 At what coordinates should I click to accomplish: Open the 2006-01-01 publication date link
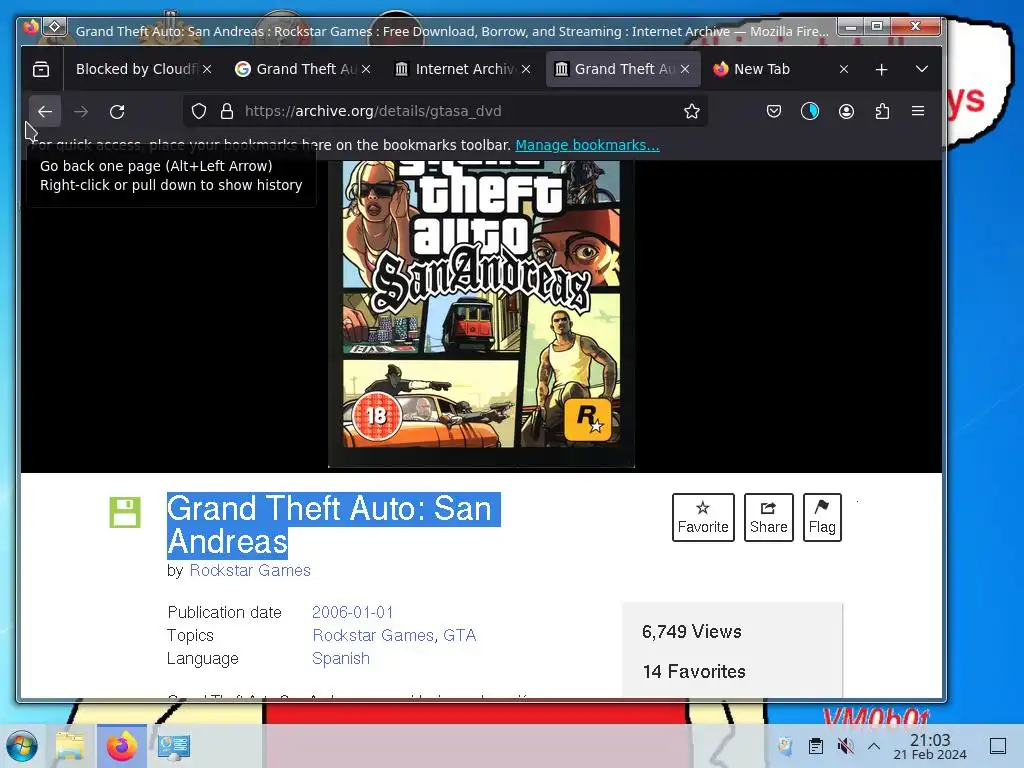pos(353,613)
